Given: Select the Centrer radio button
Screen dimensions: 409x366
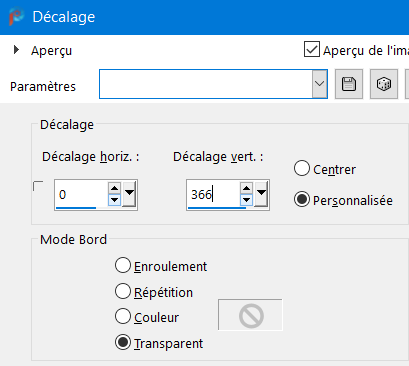Looking at the screenshot, I should pos(302,168).
